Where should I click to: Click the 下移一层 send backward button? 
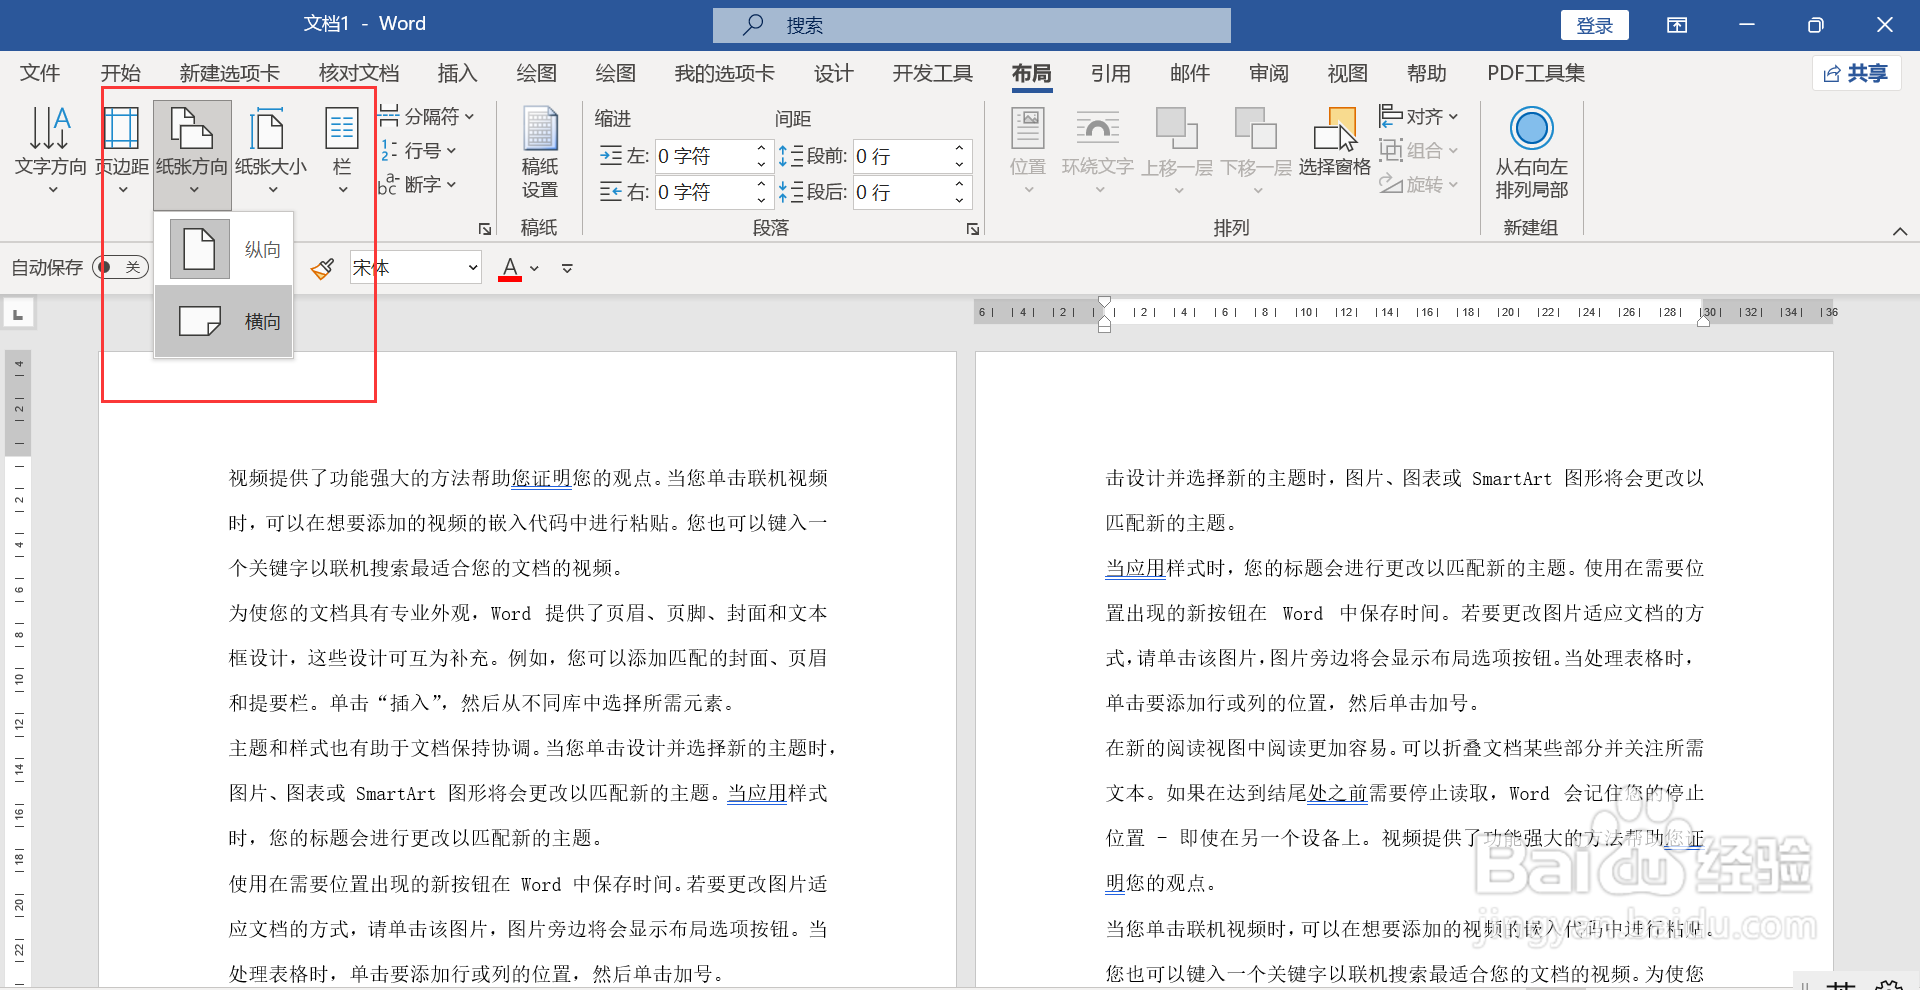point(1256,150)
